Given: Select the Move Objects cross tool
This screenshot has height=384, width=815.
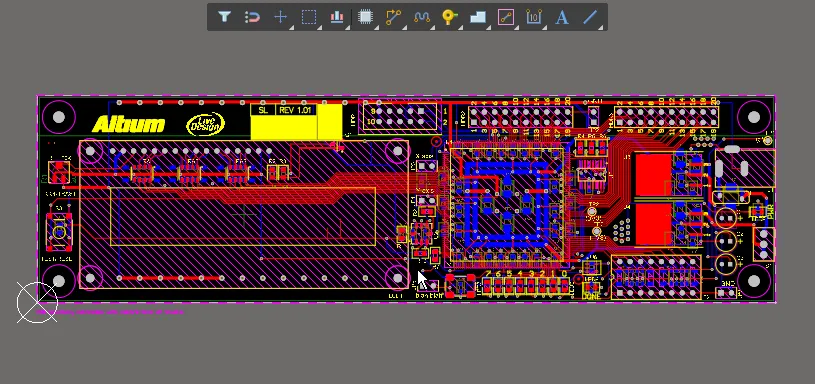Looking at the screenshot, I should [280, 17].
